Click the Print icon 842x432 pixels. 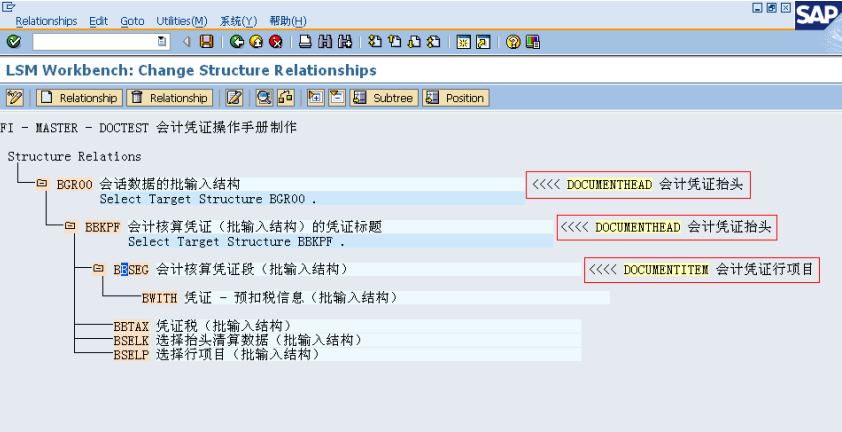coord(305,42)
